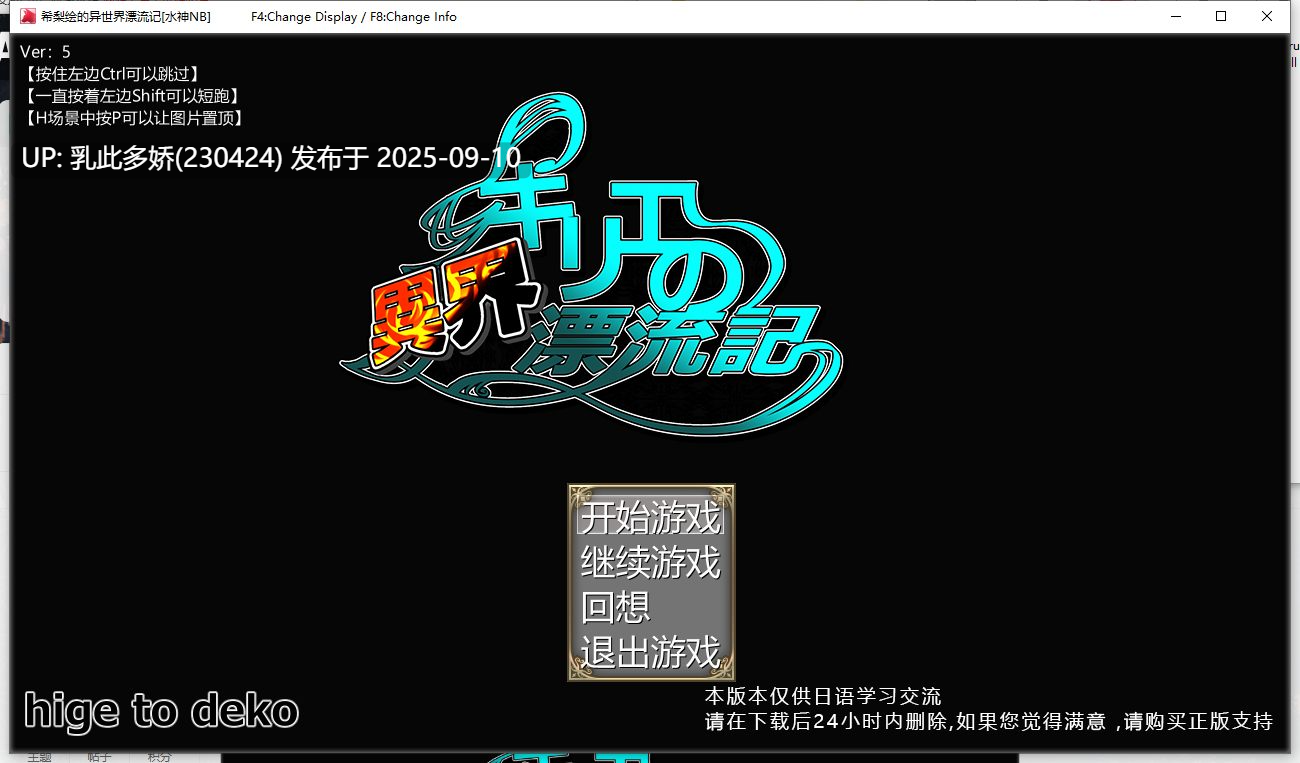1300x763 pixels.
Task: Start a new game with 开始游戏
Action: click(x=651, y=518)
